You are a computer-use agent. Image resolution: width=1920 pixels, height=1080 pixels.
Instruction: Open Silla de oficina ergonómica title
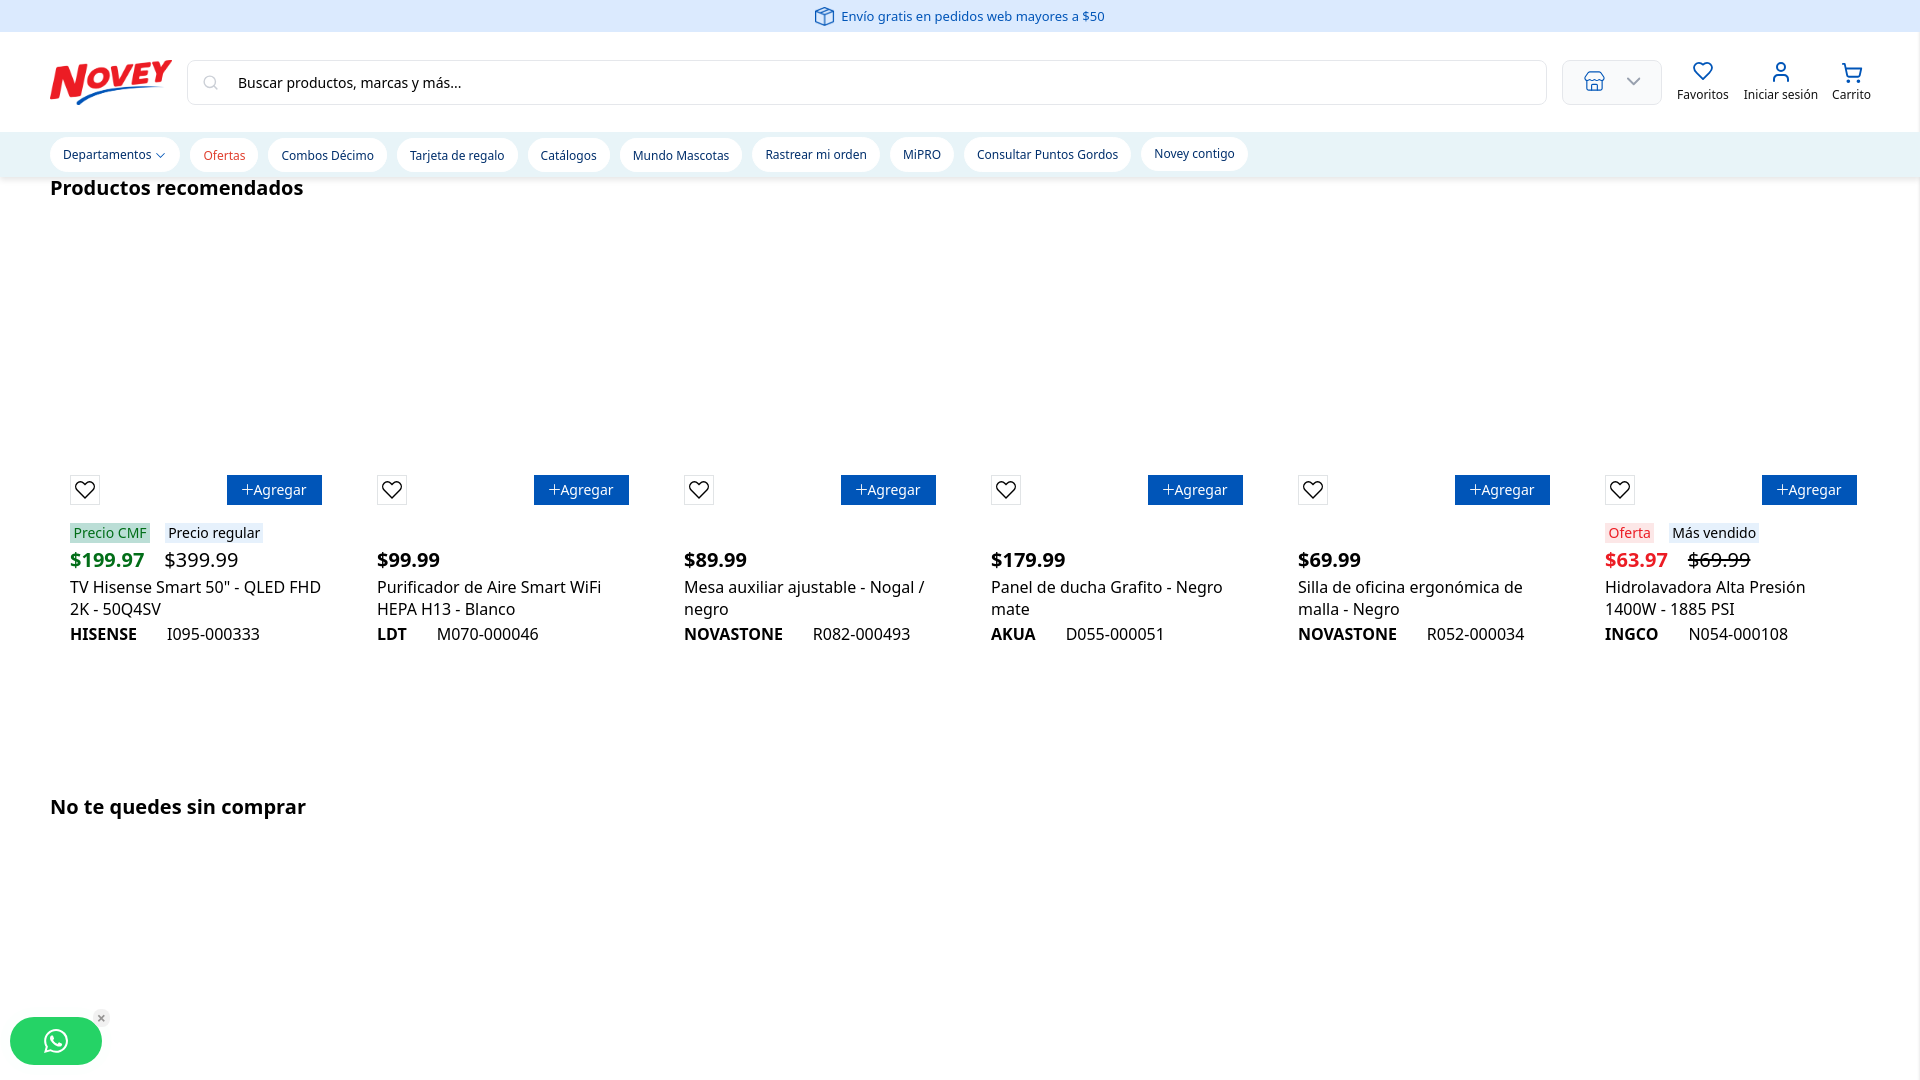point(1410,598)
